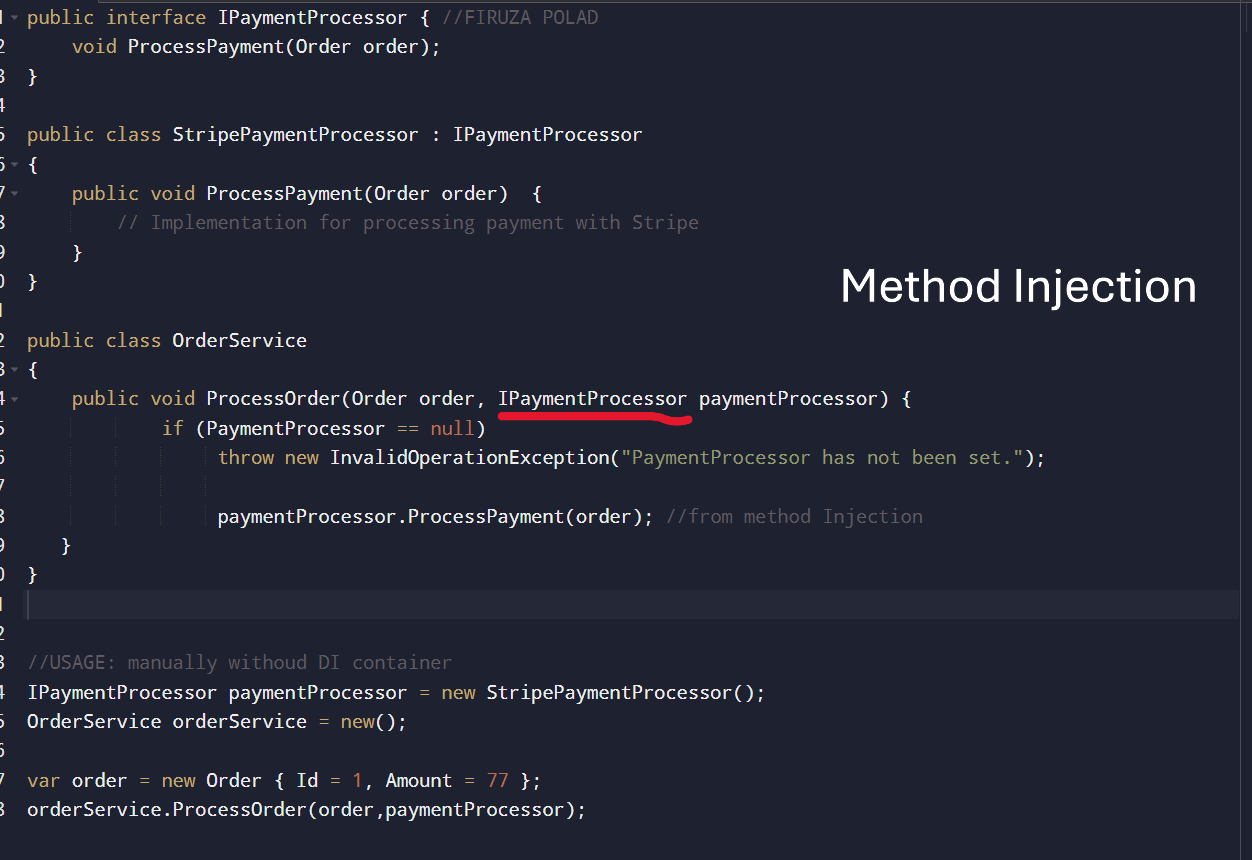Collapse the StripePaymentProcessor class body fold arrow
The image size is (1252, 860).
click(15, 164)
